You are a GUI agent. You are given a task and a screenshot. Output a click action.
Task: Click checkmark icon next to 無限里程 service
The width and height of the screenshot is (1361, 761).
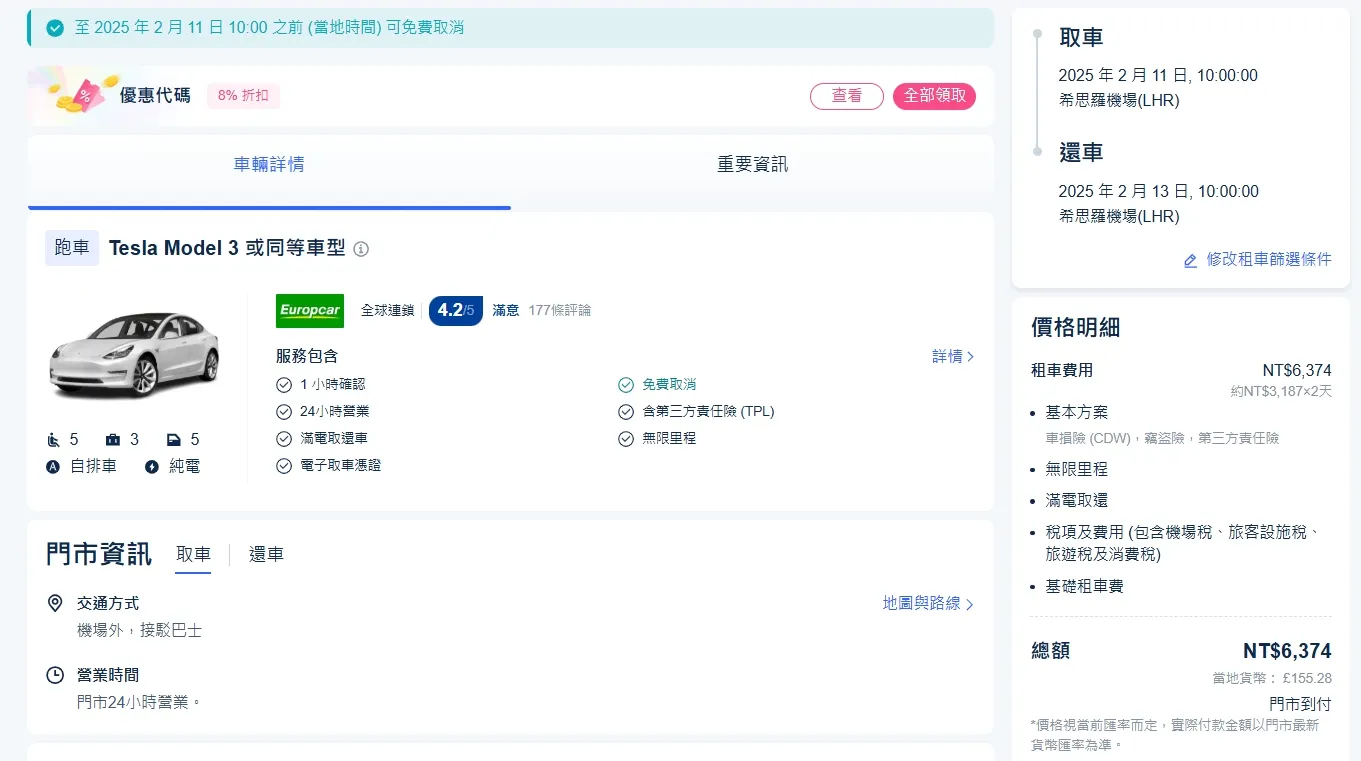626,439
